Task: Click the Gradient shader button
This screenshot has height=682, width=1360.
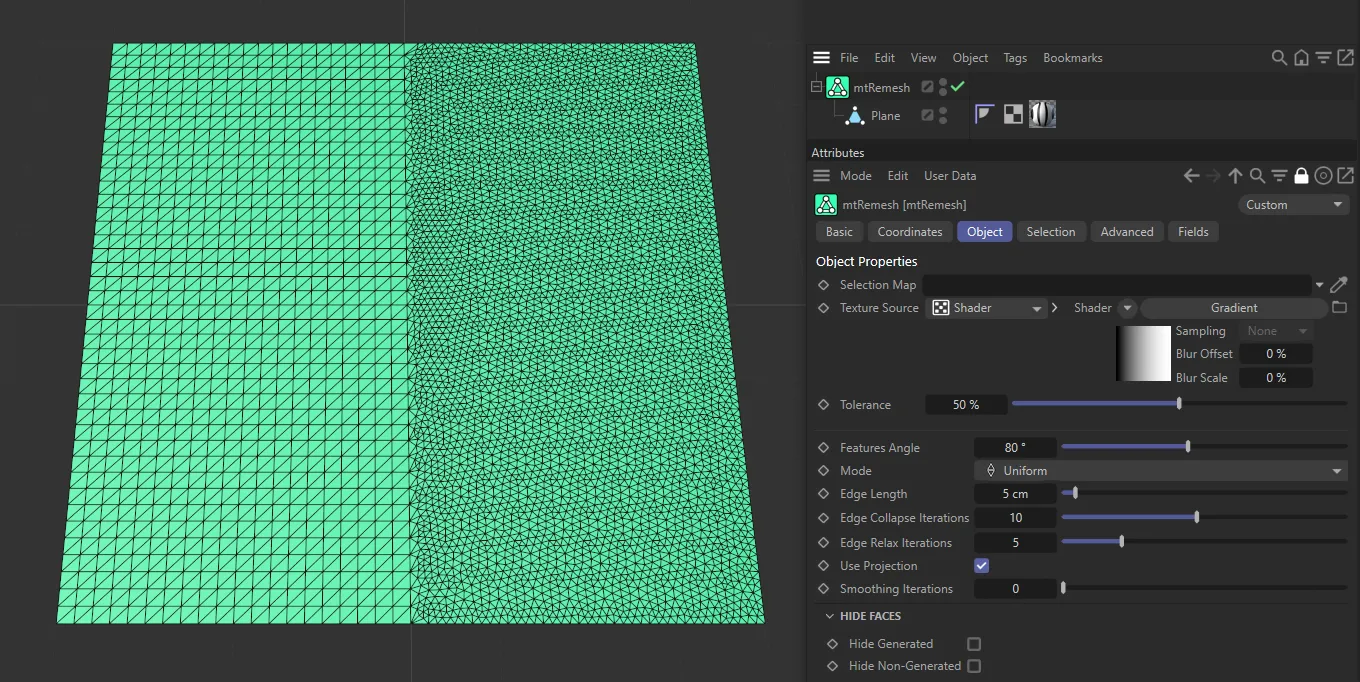Action: pos(1234,307)
